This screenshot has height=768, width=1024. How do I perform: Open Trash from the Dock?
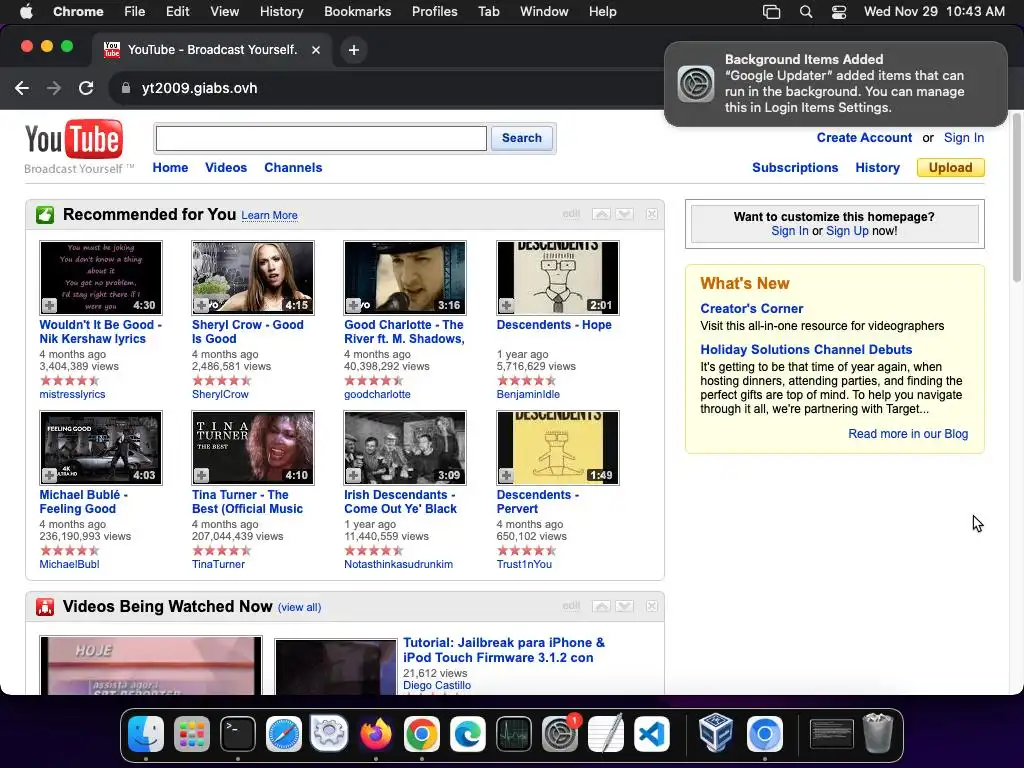point(878,734)
